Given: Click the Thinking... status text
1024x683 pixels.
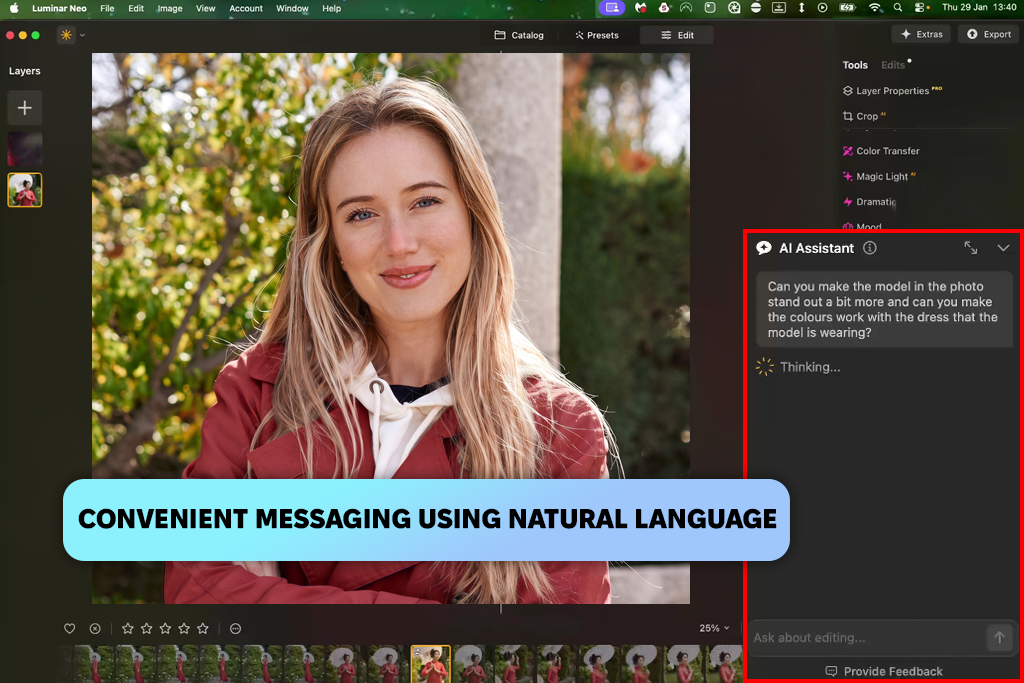Looking at the screenshot, I should coord(810,367).
